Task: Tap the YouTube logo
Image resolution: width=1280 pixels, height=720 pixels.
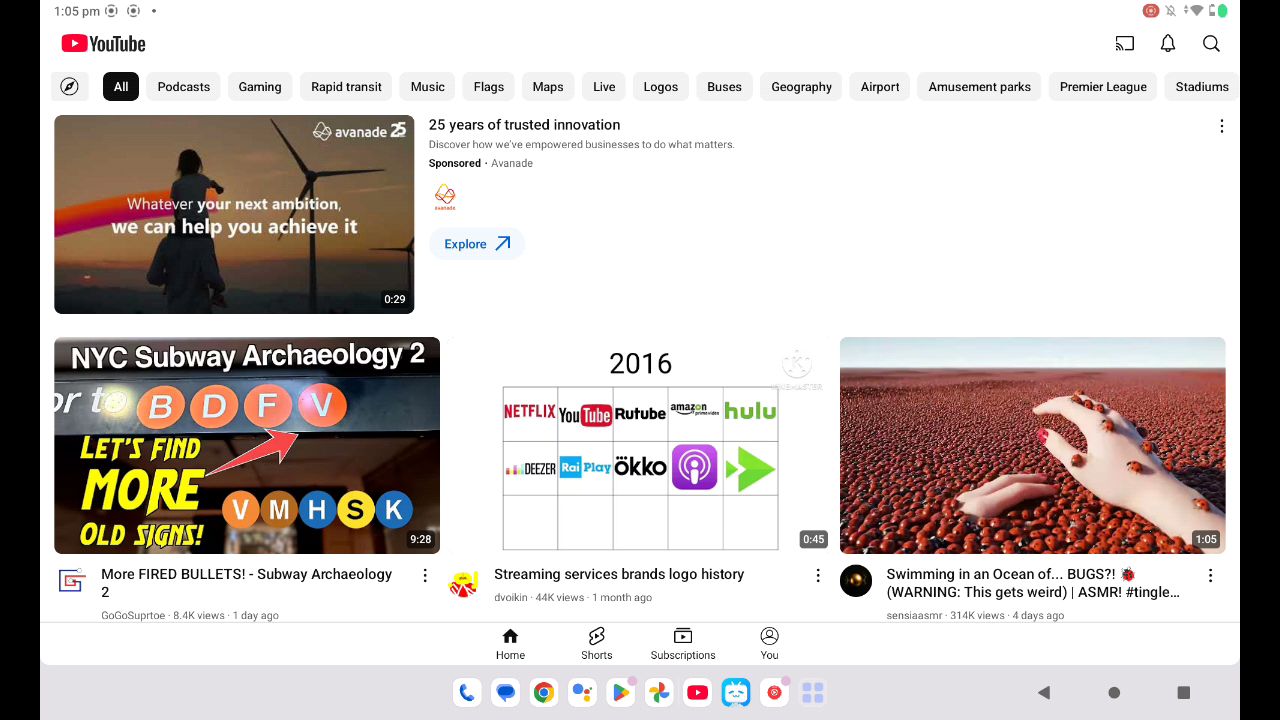Action: pos(104,44)
